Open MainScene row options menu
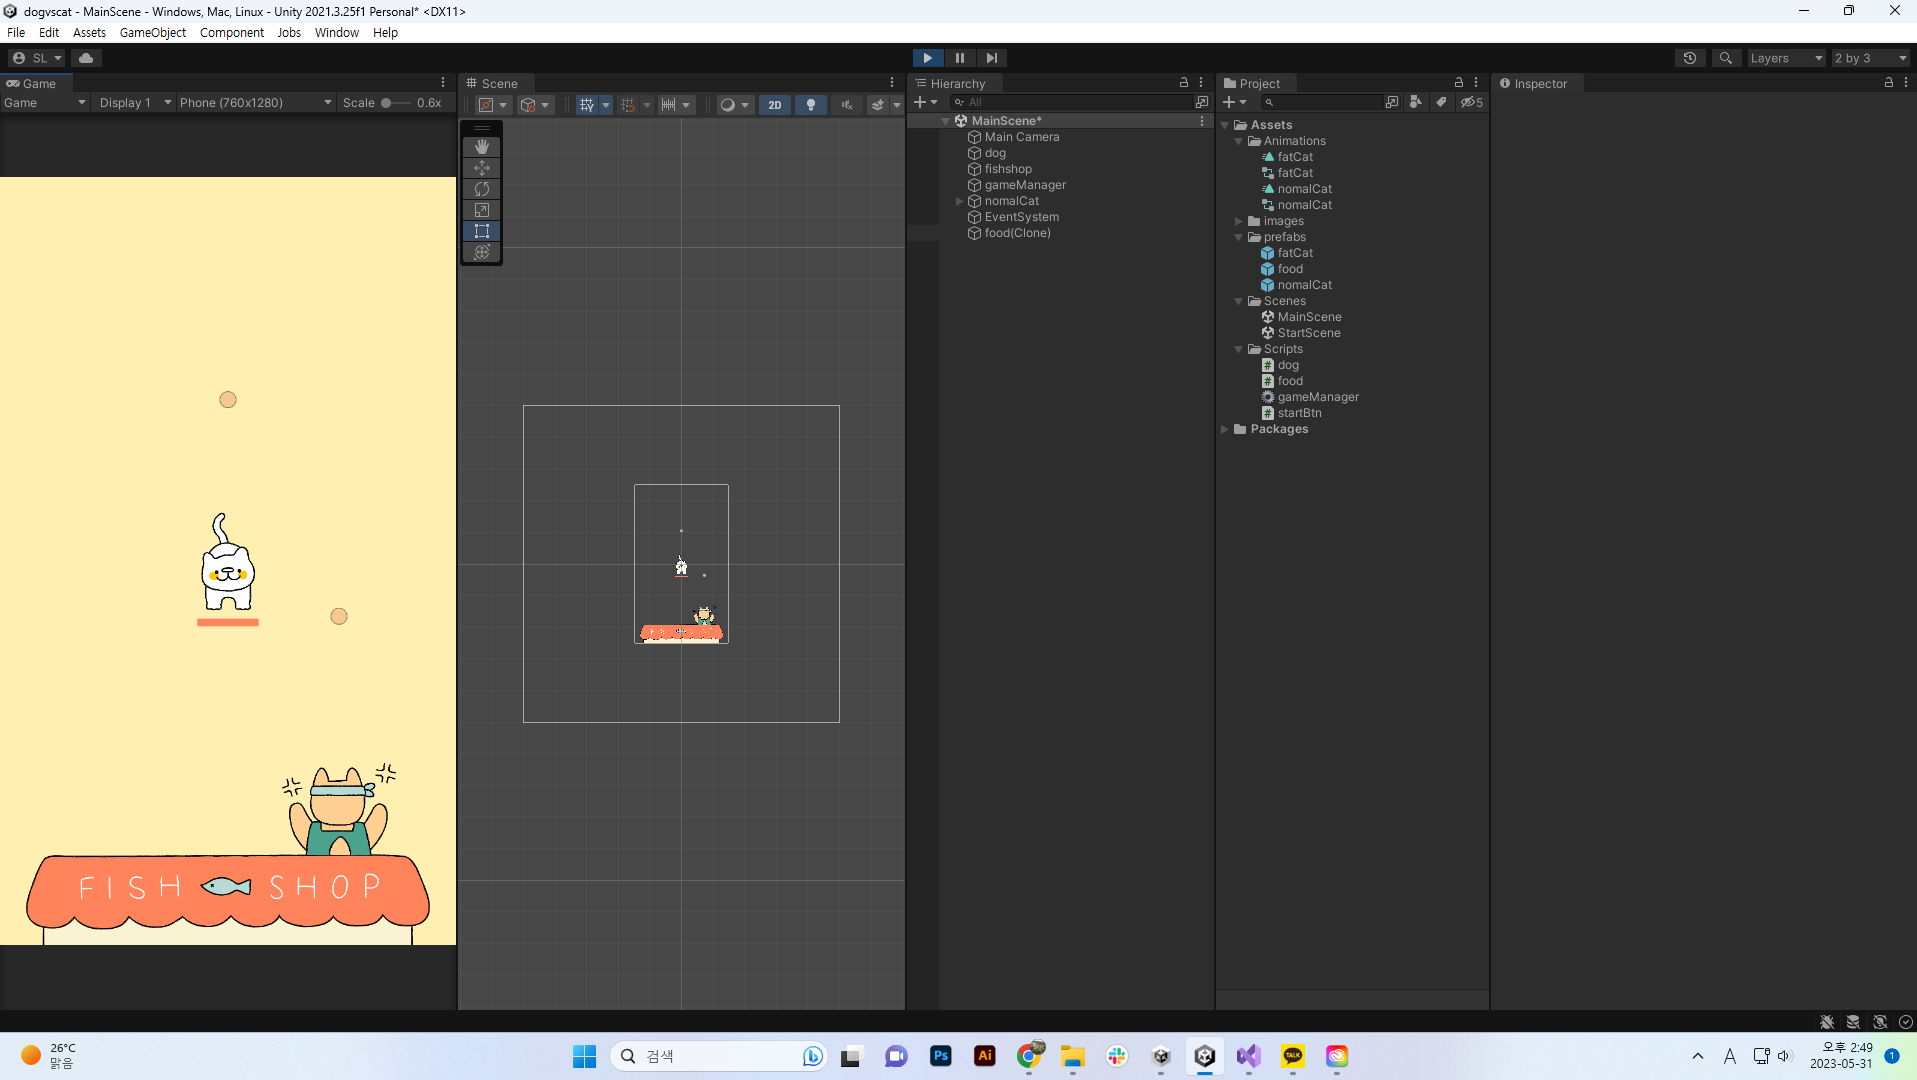The height and width of the screenshot is (1080, 1917). [1202, 121]
